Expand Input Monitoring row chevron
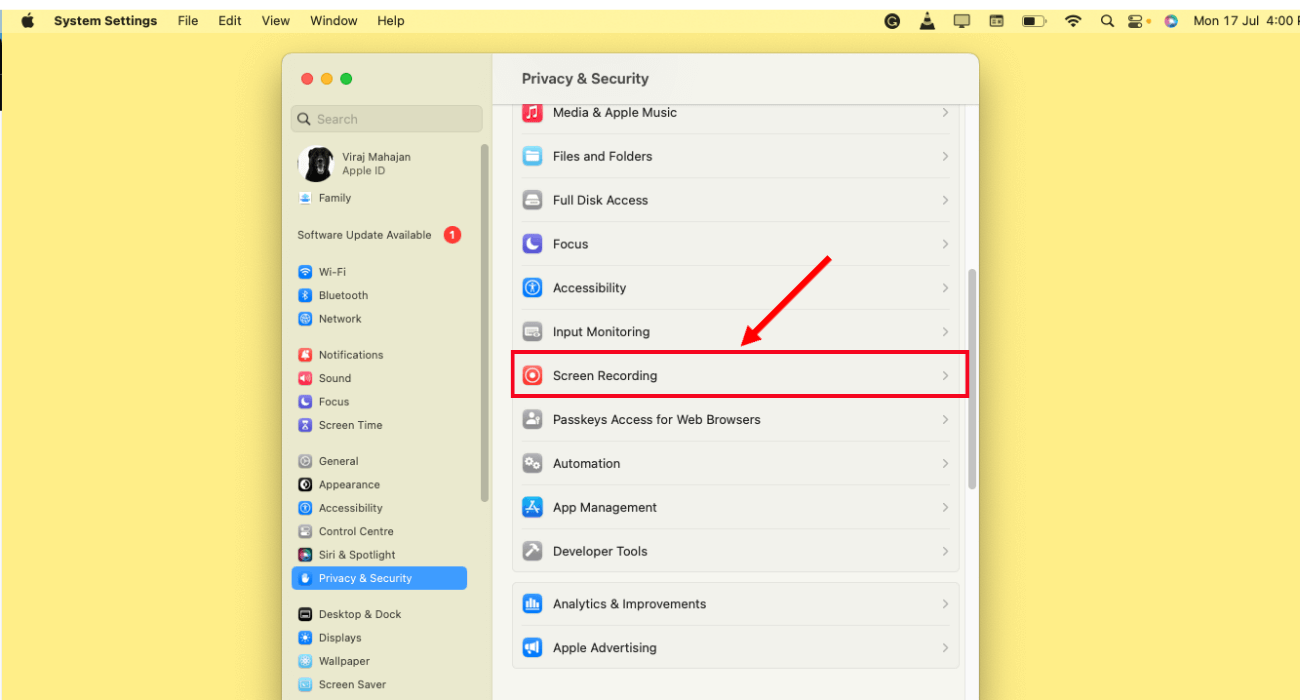 coord(945,332)
